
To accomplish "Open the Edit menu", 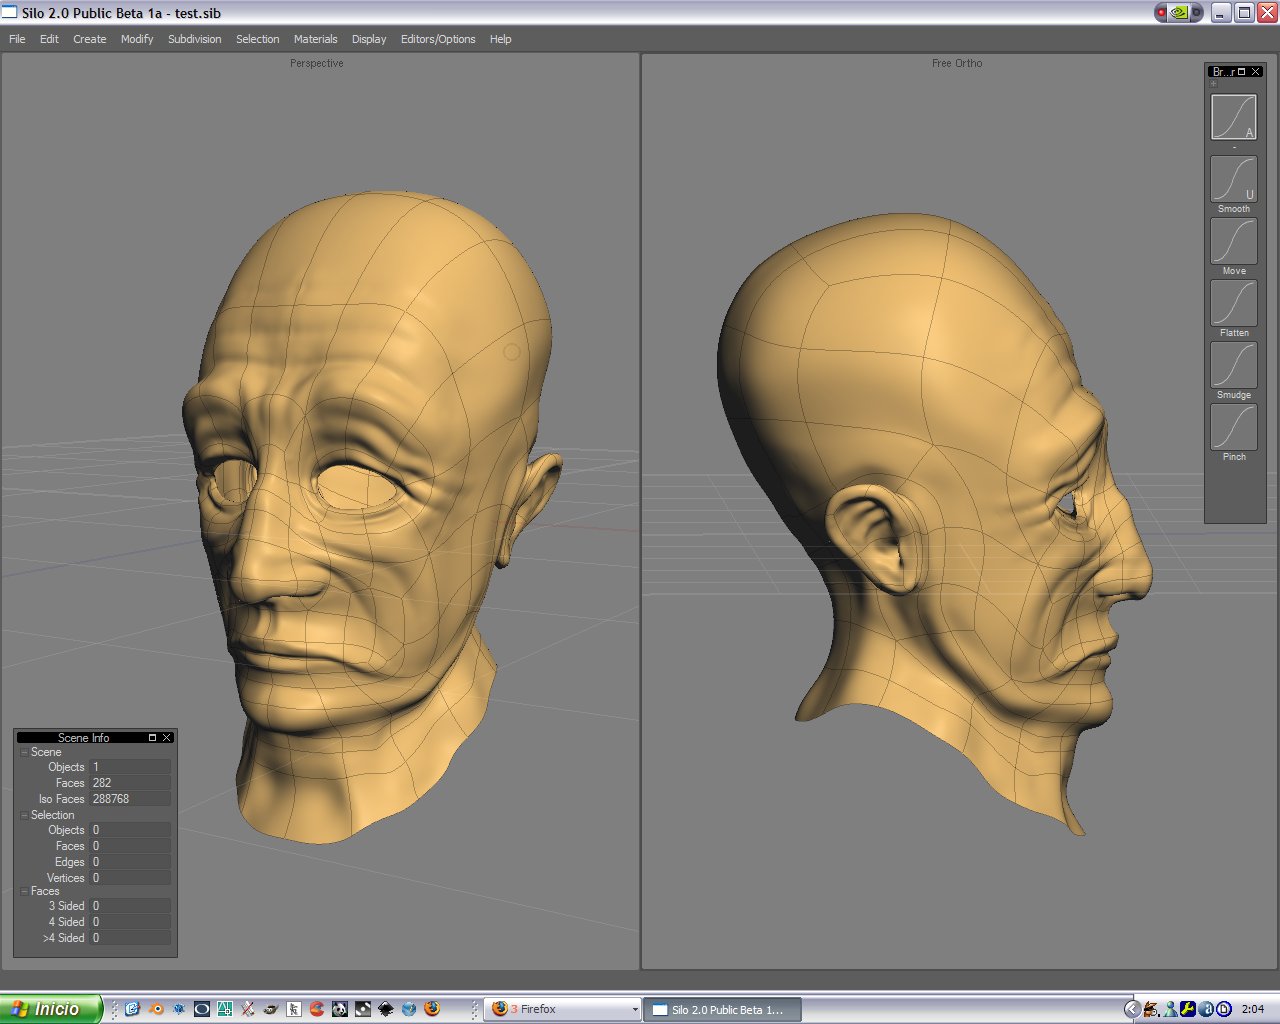I will point(49,39).
